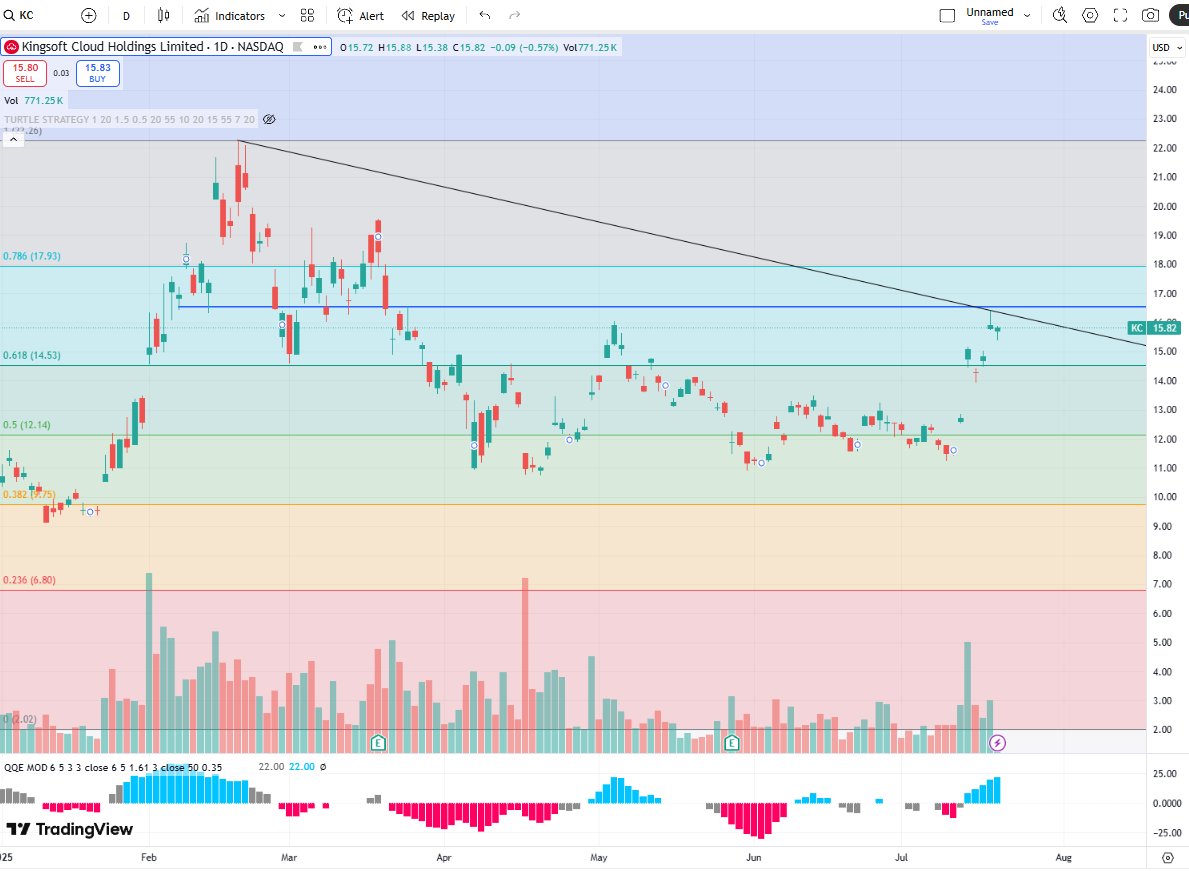Open the first earnings E marker near April
1189x871 pixels.
tap(378, 743)
